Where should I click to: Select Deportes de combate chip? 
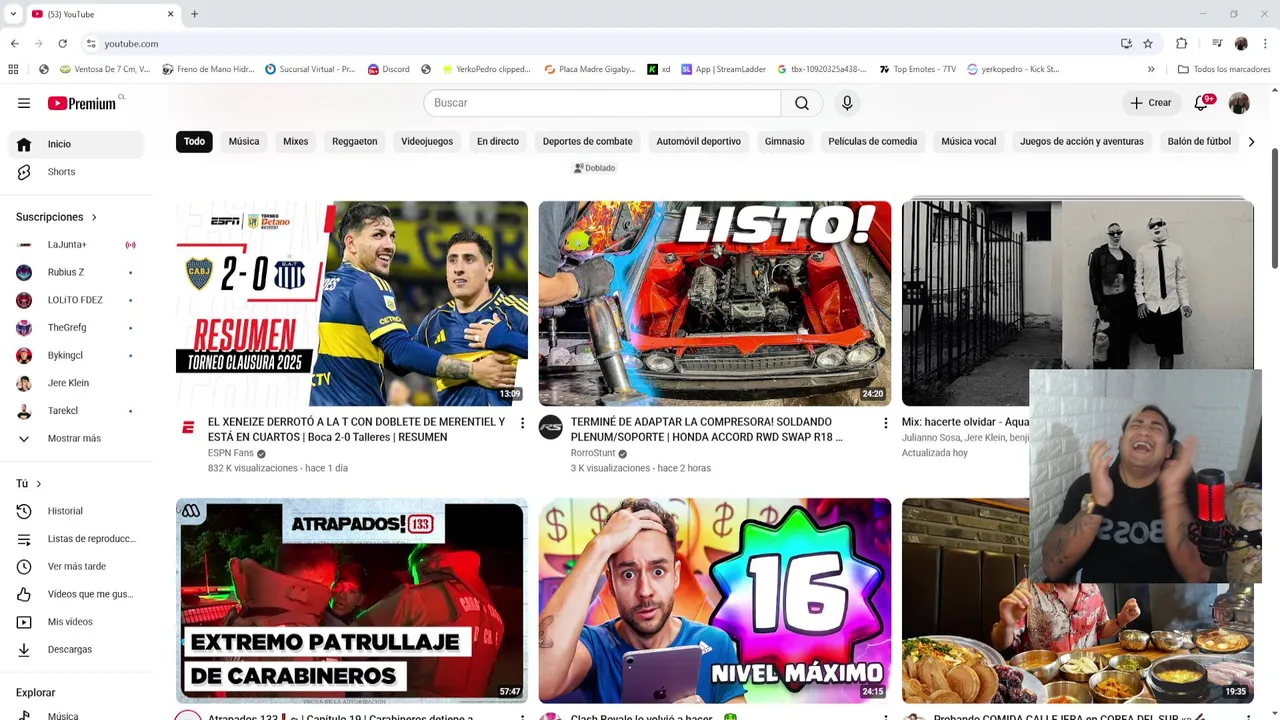click(588, 142)
